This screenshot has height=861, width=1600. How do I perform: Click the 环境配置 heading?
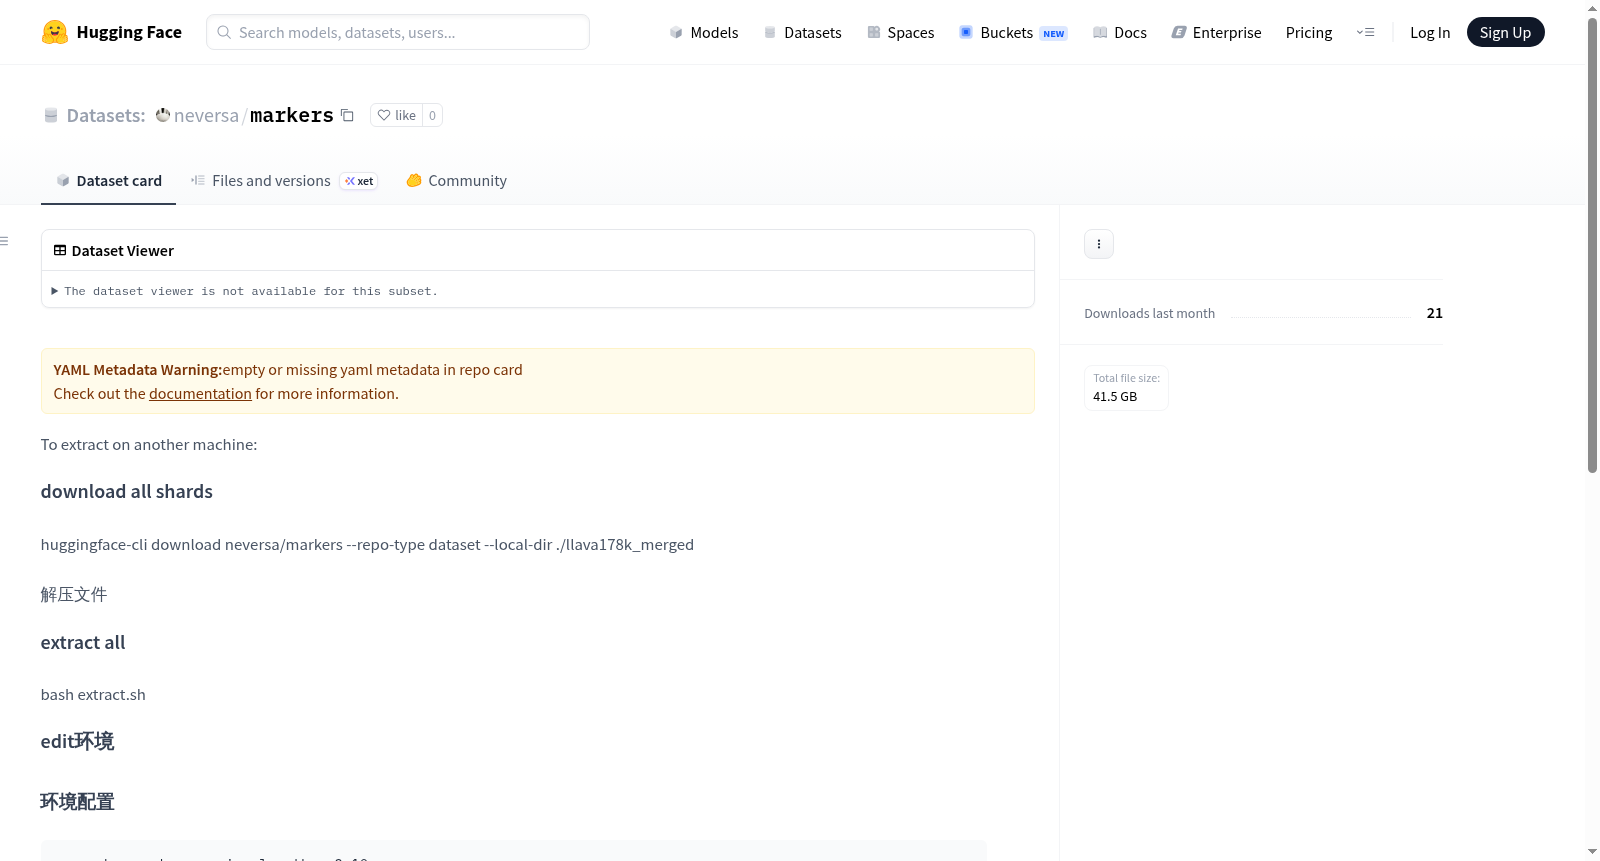pyautogui.click(x=77, y=801)
